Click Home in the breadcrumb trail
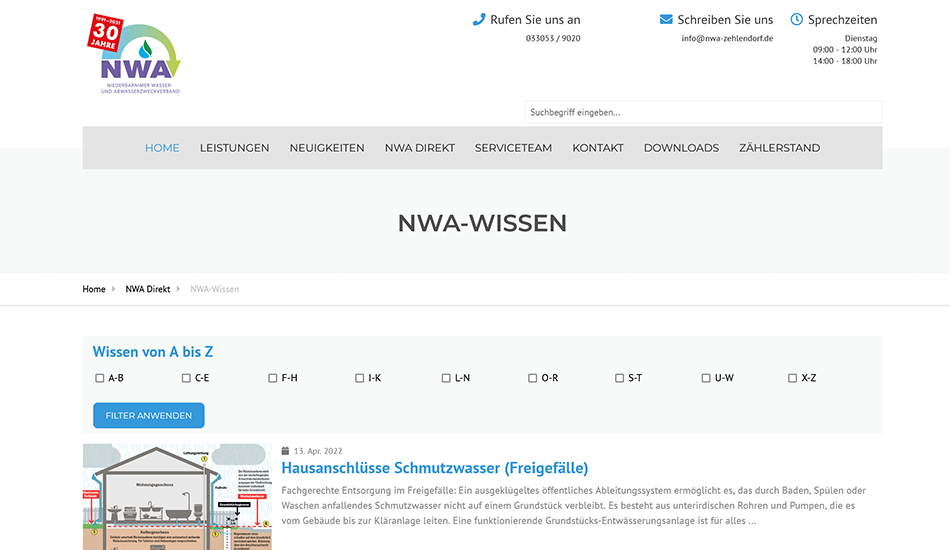This screenshot has height=550, width=950. [94, 289]
